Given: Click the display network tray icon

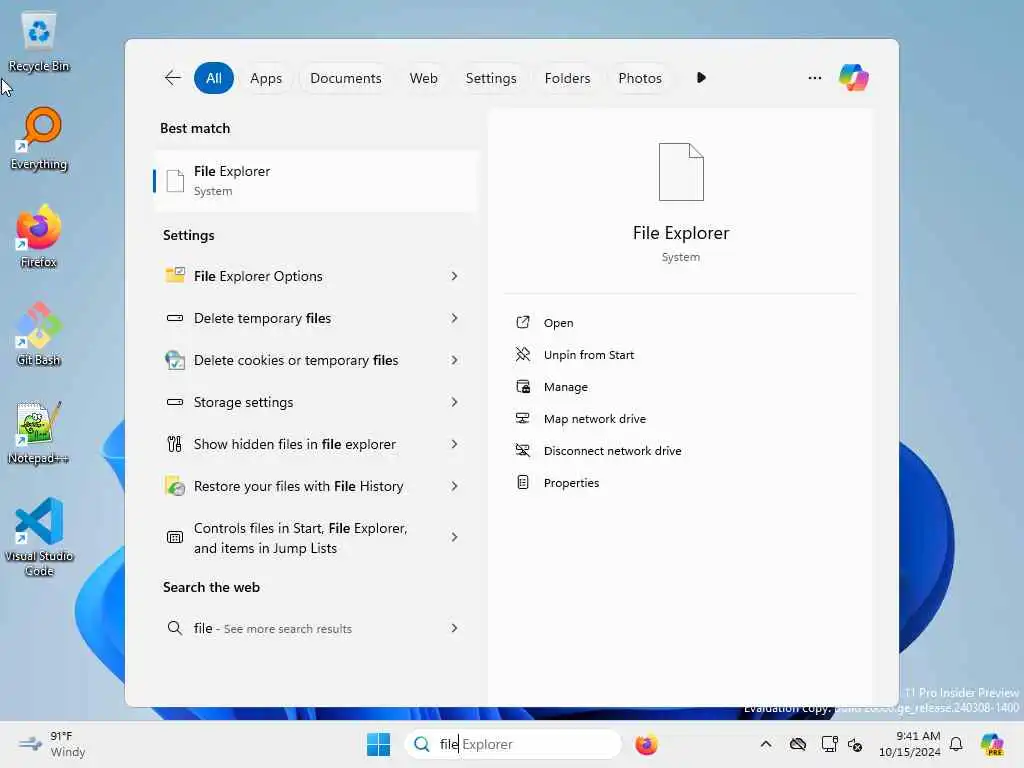Looking at the screenshot, I should [829, 744].
